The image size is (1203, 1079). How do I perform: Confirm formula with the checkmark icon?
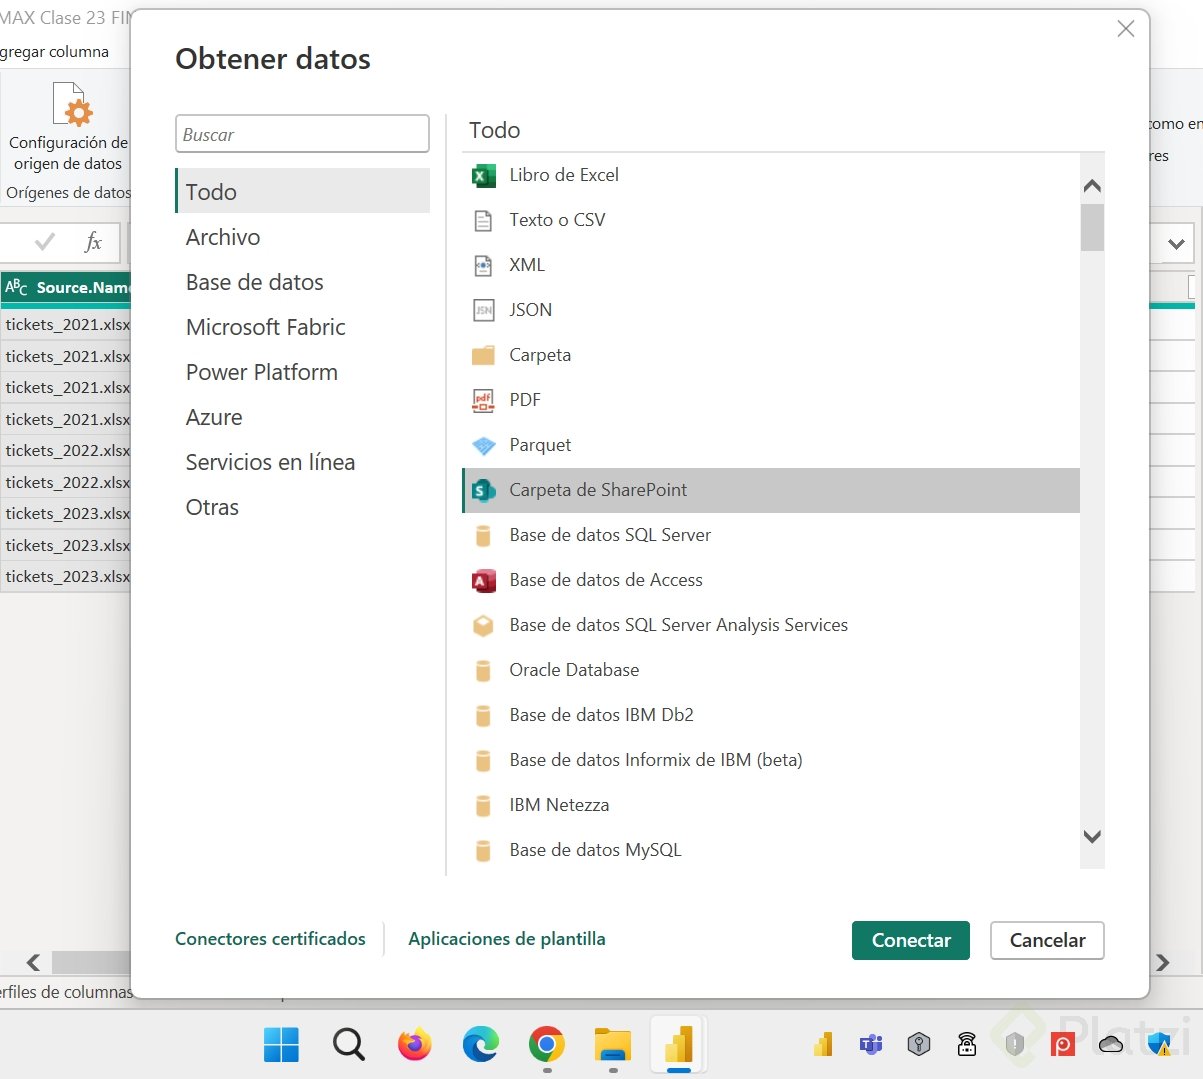pyautogui.click(x=44, y=242)
